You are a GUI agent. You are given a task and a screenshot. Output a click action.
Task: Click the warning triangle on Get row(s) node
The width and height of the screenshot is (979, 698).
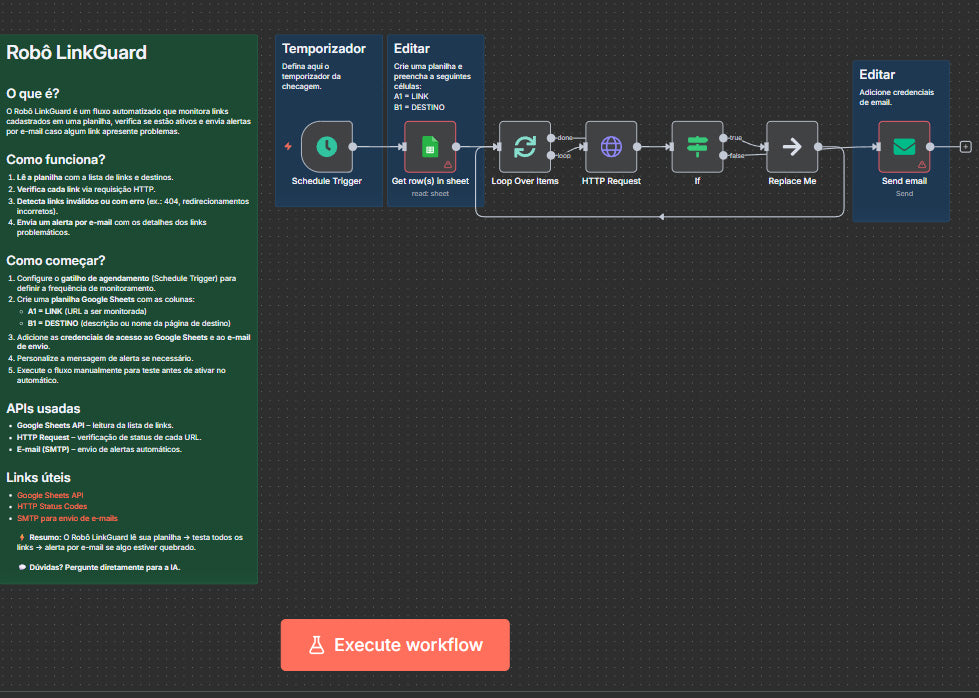pyautogui.click(x=447, y=163)
